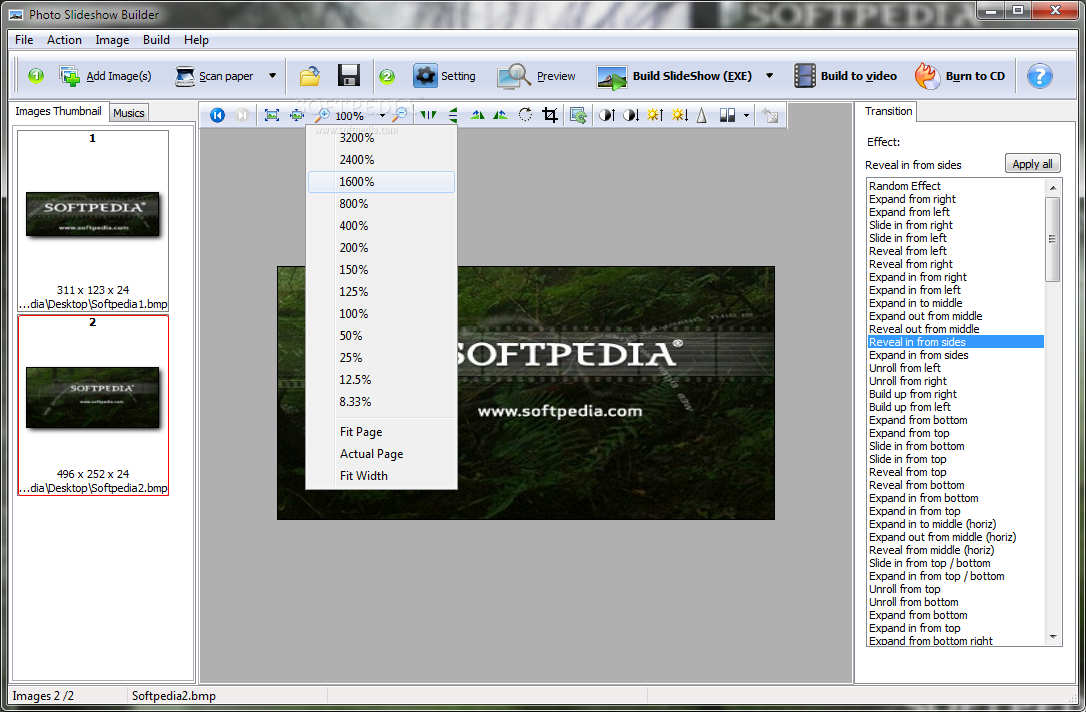Click the effect list scroll down arrow

click(x=1053, y=637)
